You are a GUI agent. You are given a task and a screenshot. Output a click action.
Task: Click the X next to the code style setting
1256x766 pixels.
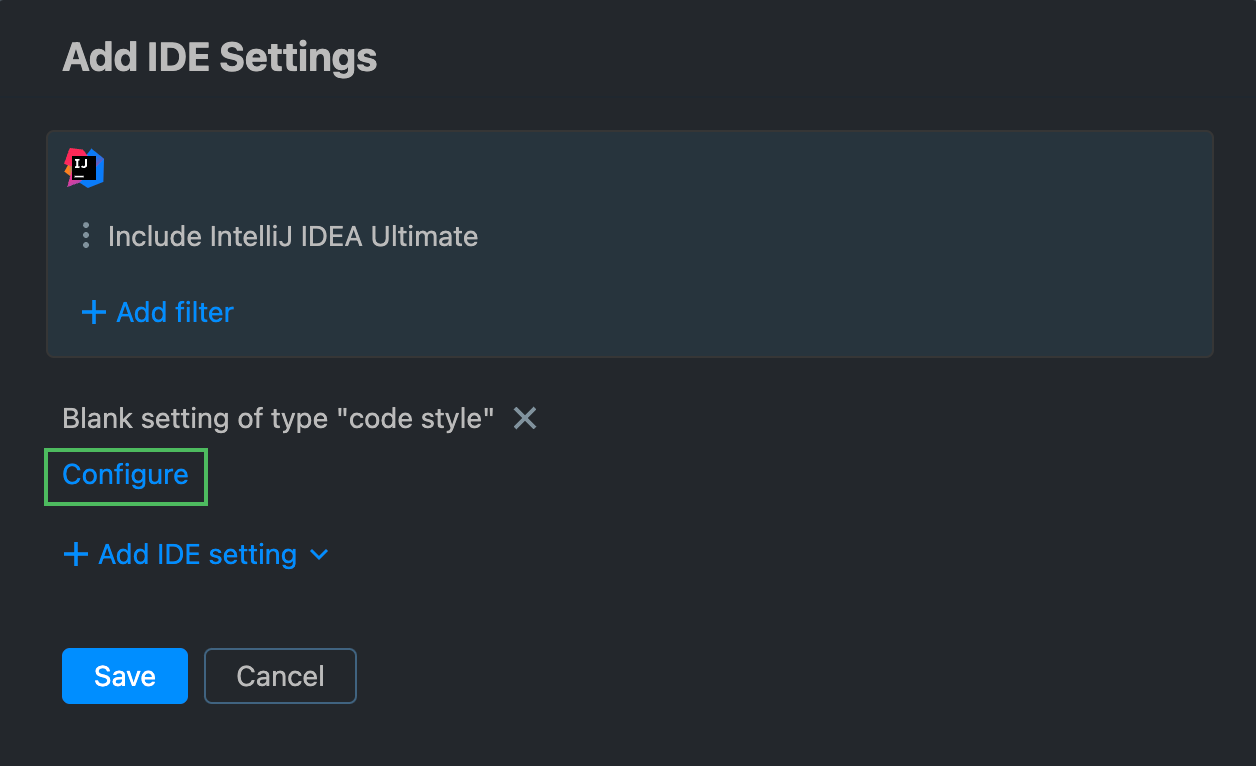pos(525,418)
